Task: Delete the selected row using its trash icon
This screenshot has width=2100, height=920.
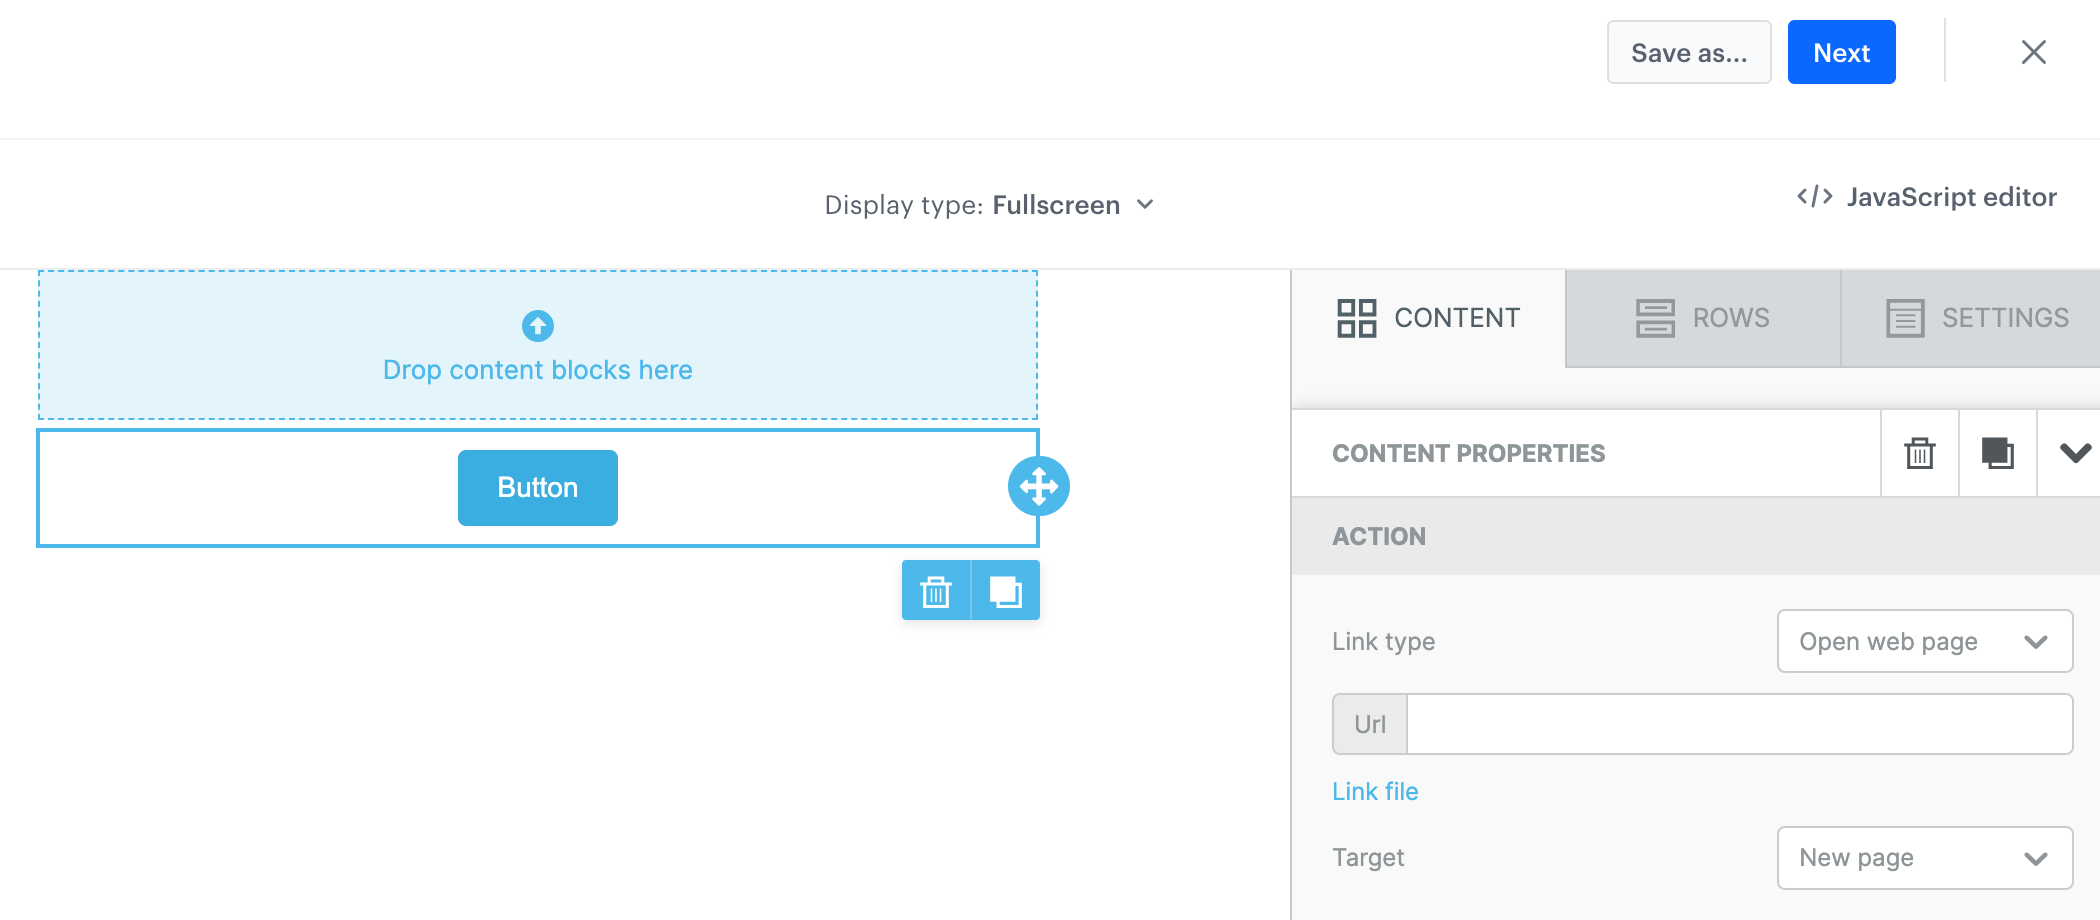Action: (936, 590)
